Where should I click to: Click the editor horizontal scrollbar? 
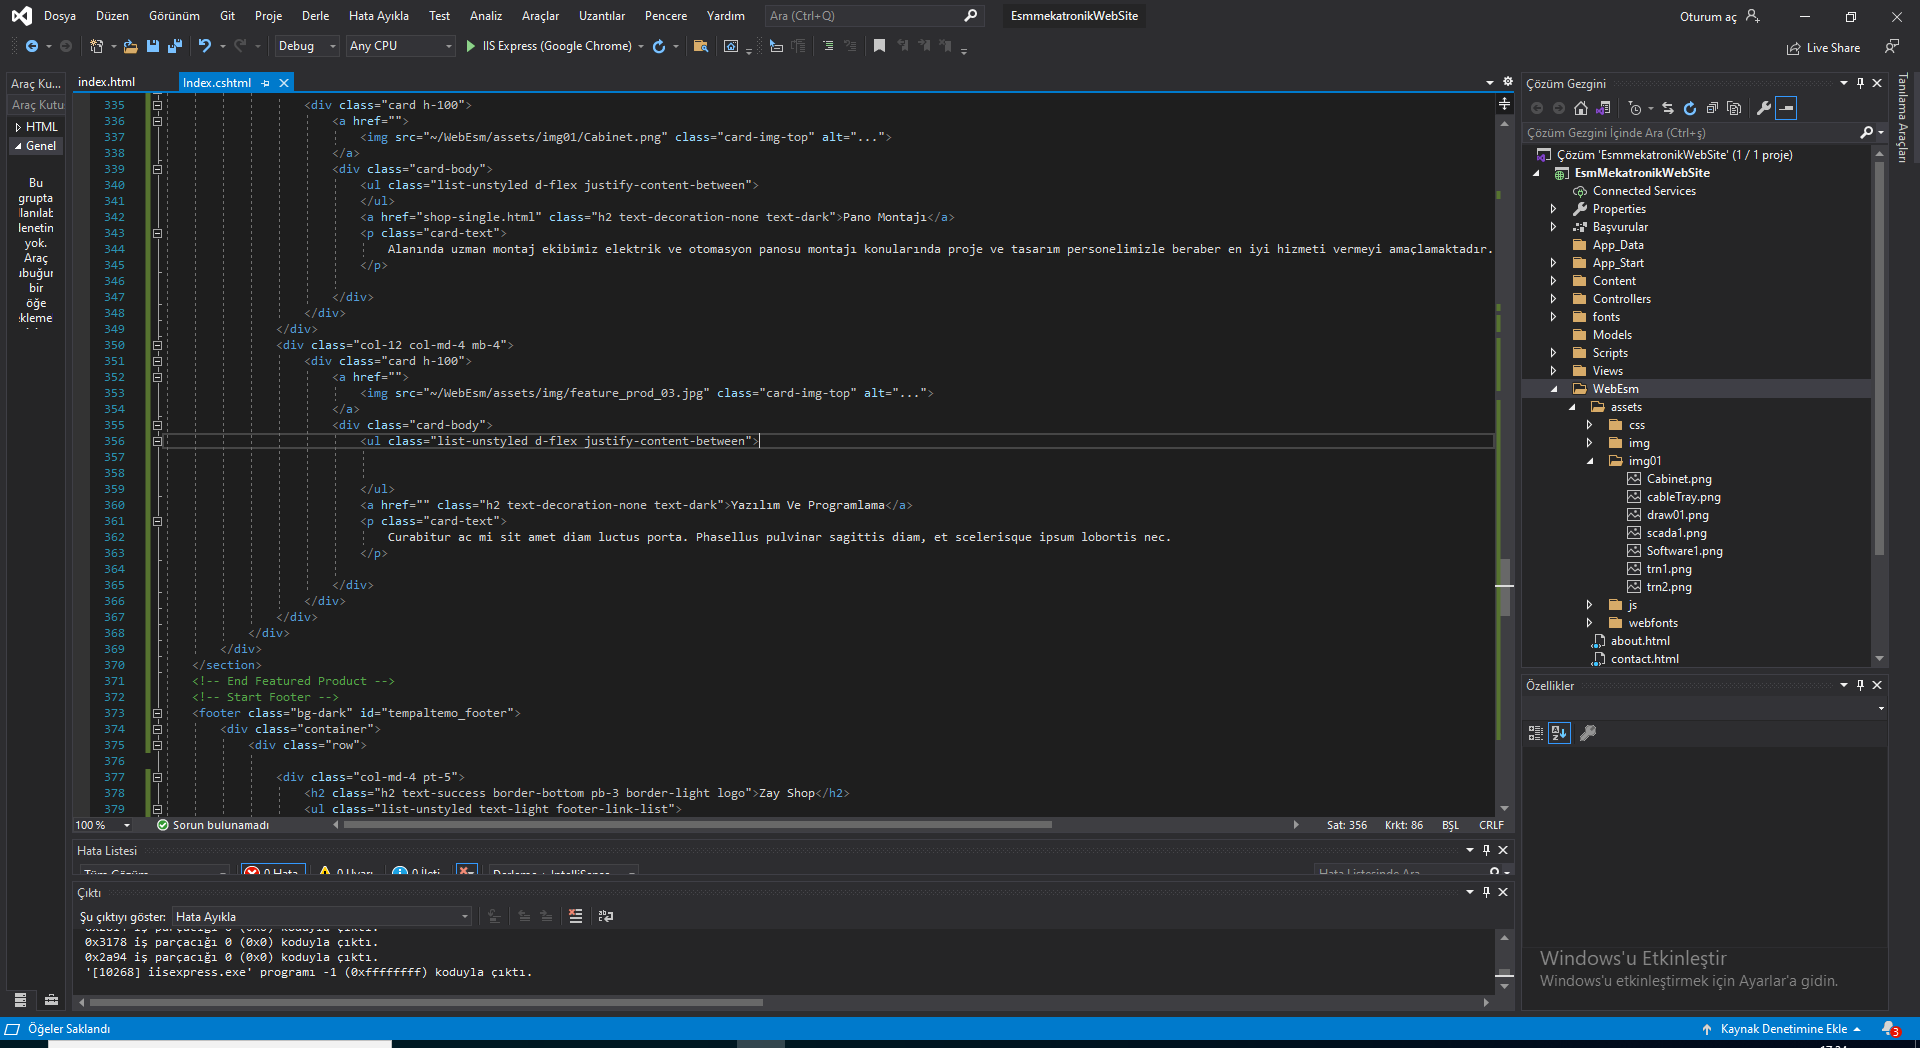coord(697,825)
